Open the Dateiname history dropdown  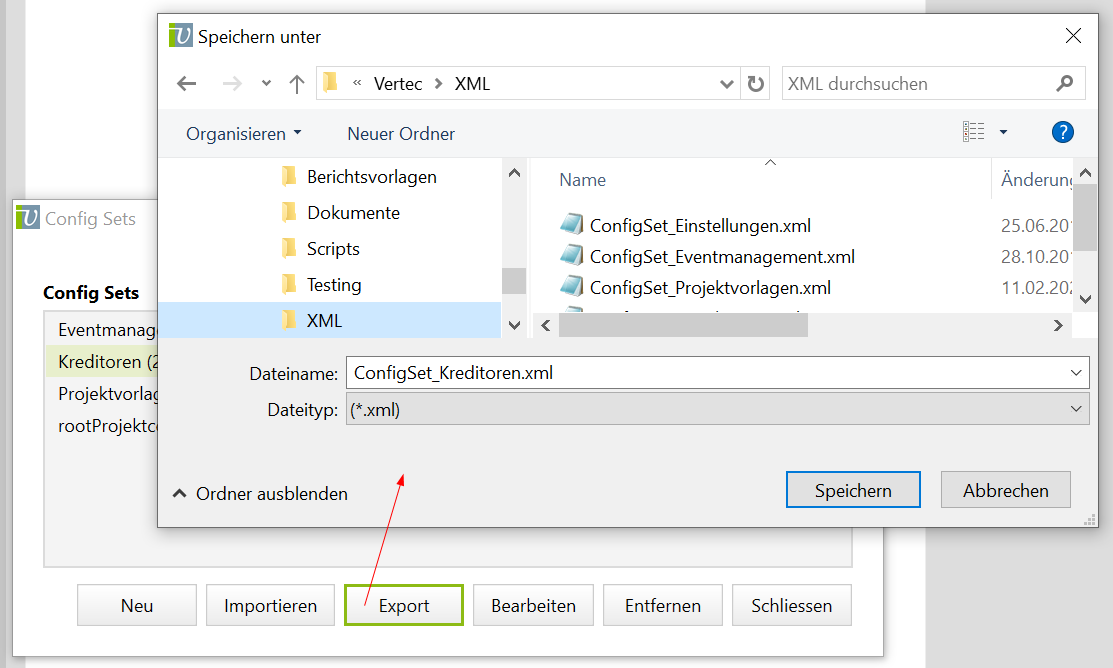click(1076, 373)
